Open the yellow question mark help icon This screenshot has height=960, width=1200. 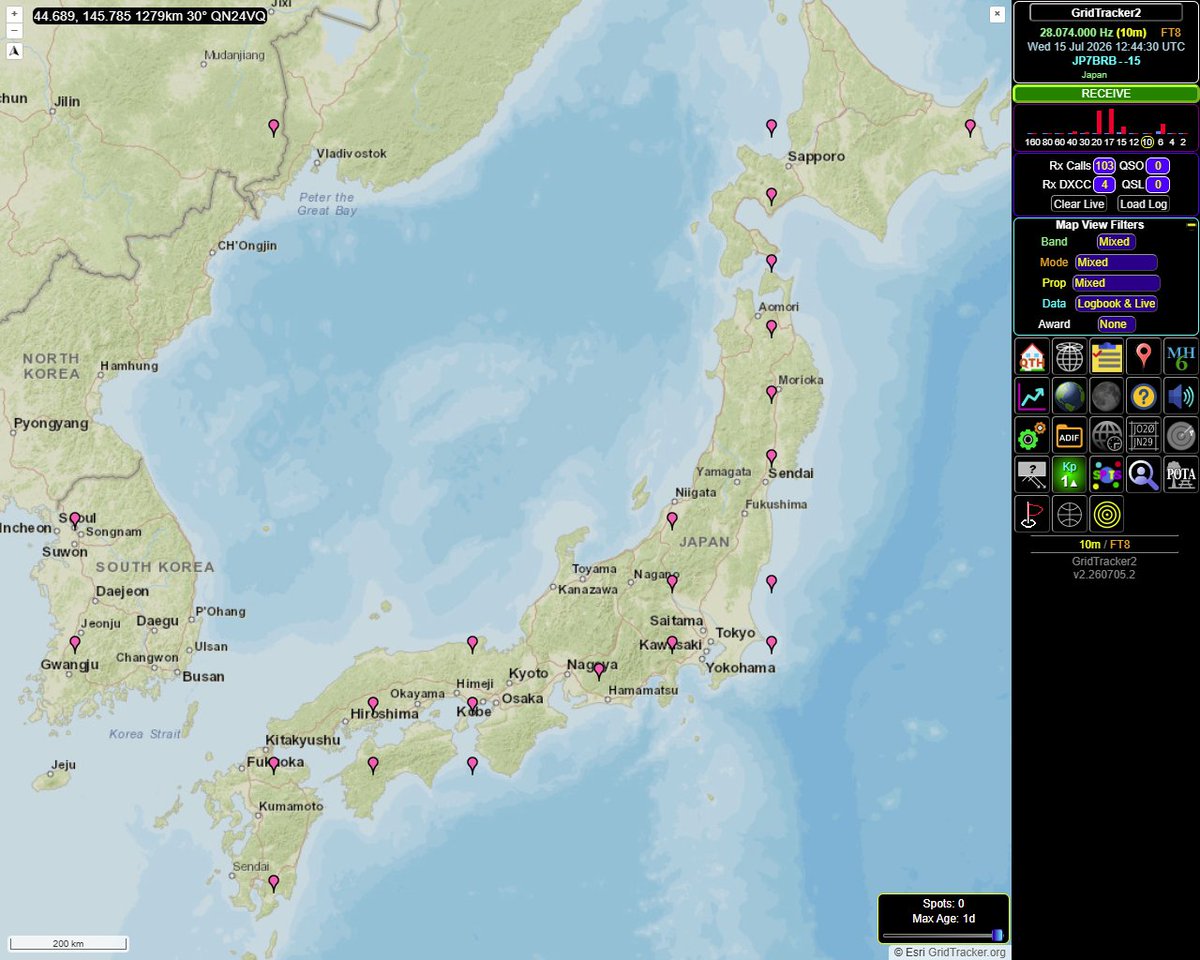1144,396
